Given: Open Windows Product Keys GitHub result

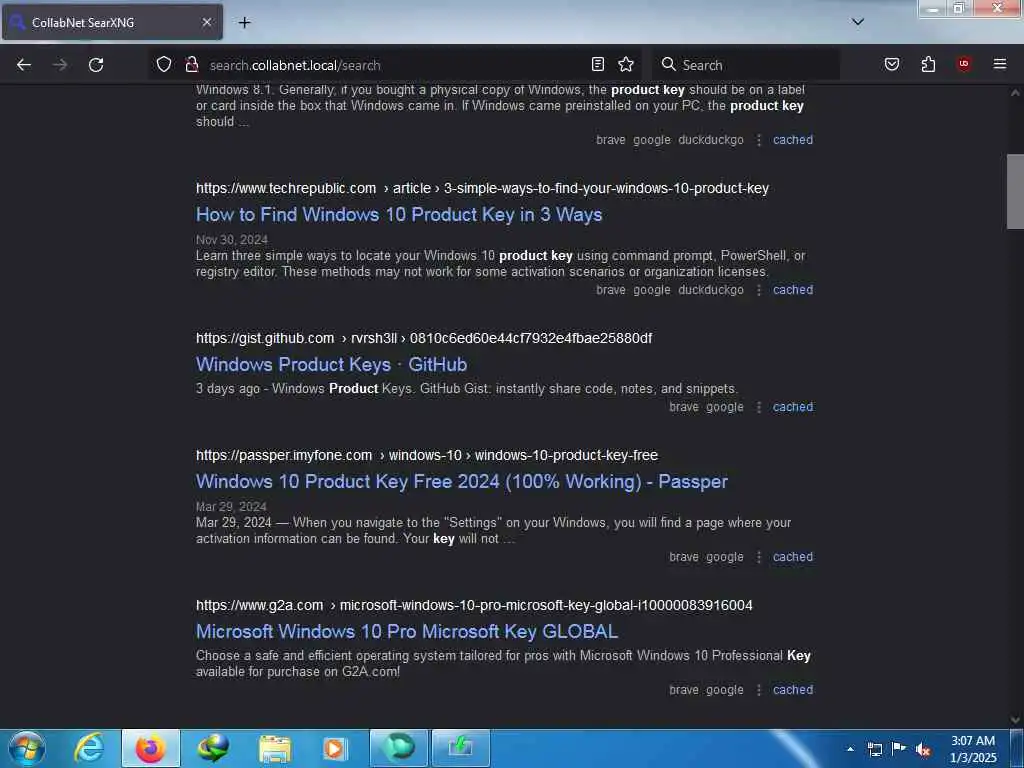Looking at the screenshot, I should click(x=332, y=364).
